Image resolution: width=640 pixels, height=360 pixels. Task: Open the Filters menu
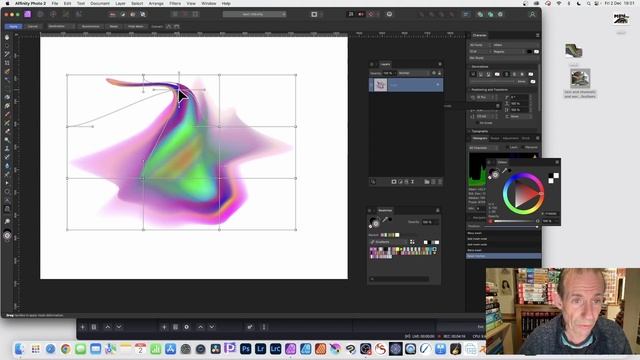tap(175, 3)
